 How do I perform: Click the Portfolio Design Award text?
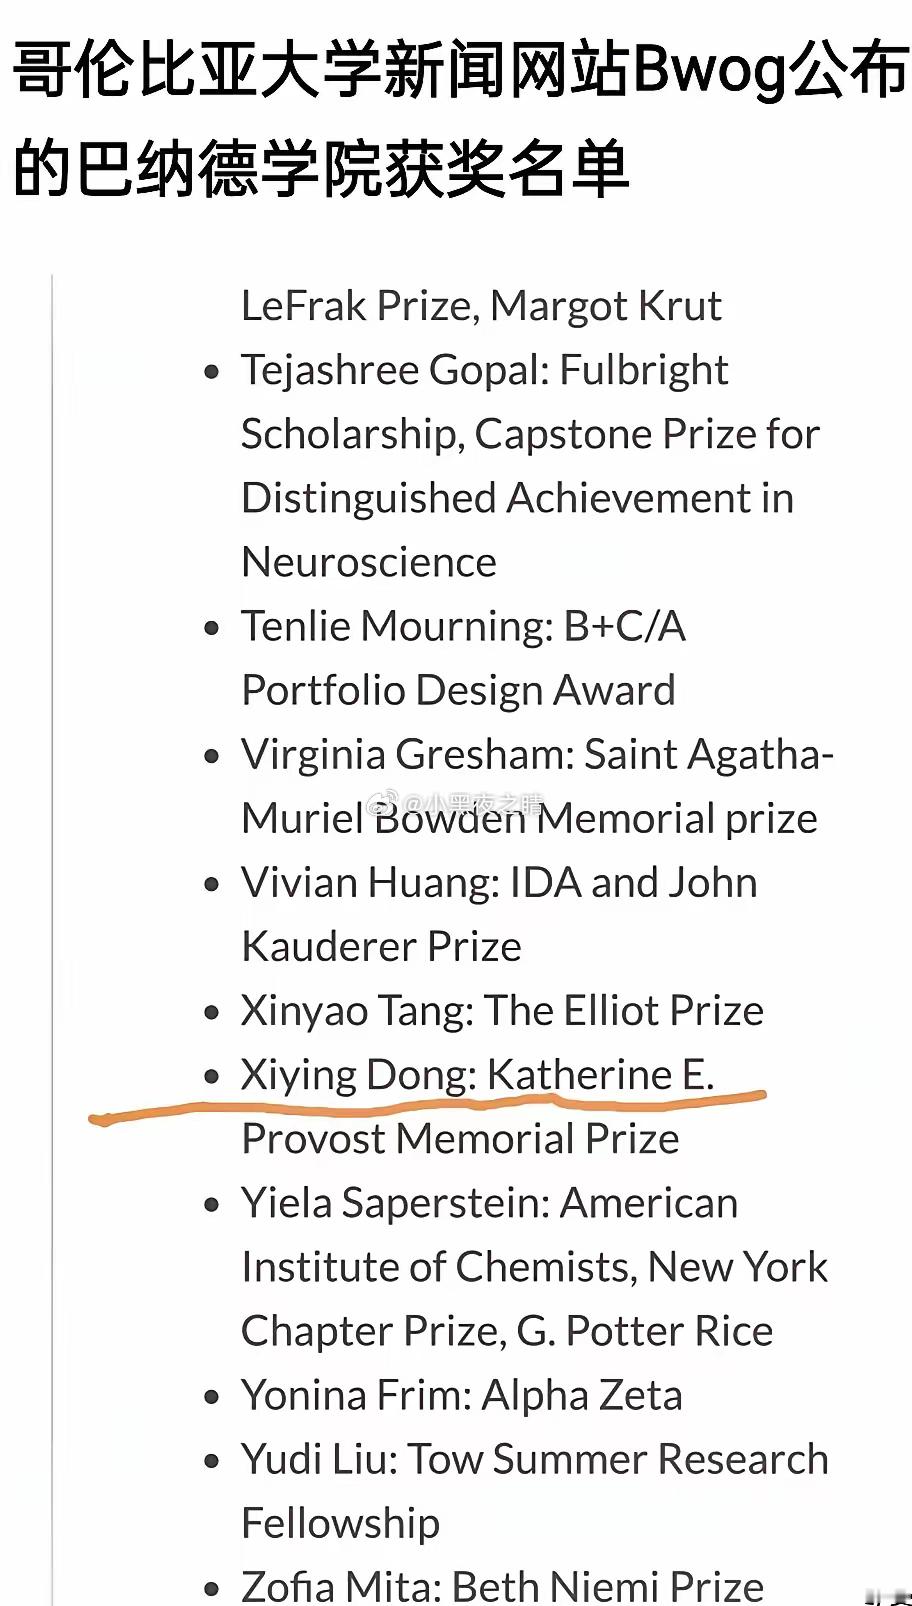click(458, 691)
